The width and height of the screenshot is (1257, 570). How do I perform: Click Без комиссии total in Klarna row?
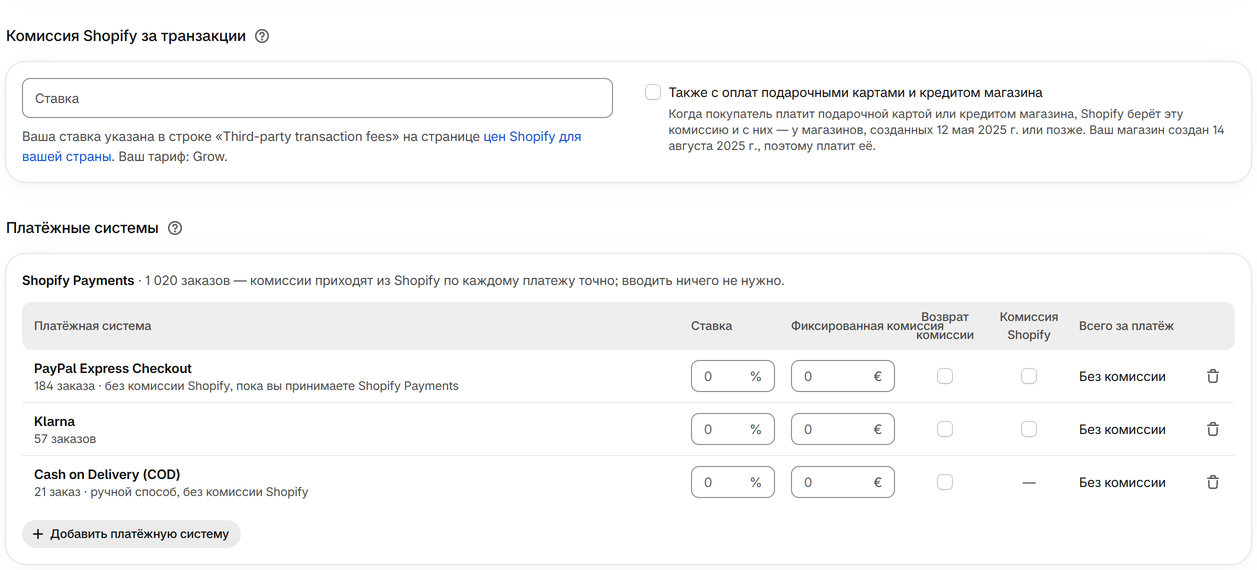coord(1122,430)
